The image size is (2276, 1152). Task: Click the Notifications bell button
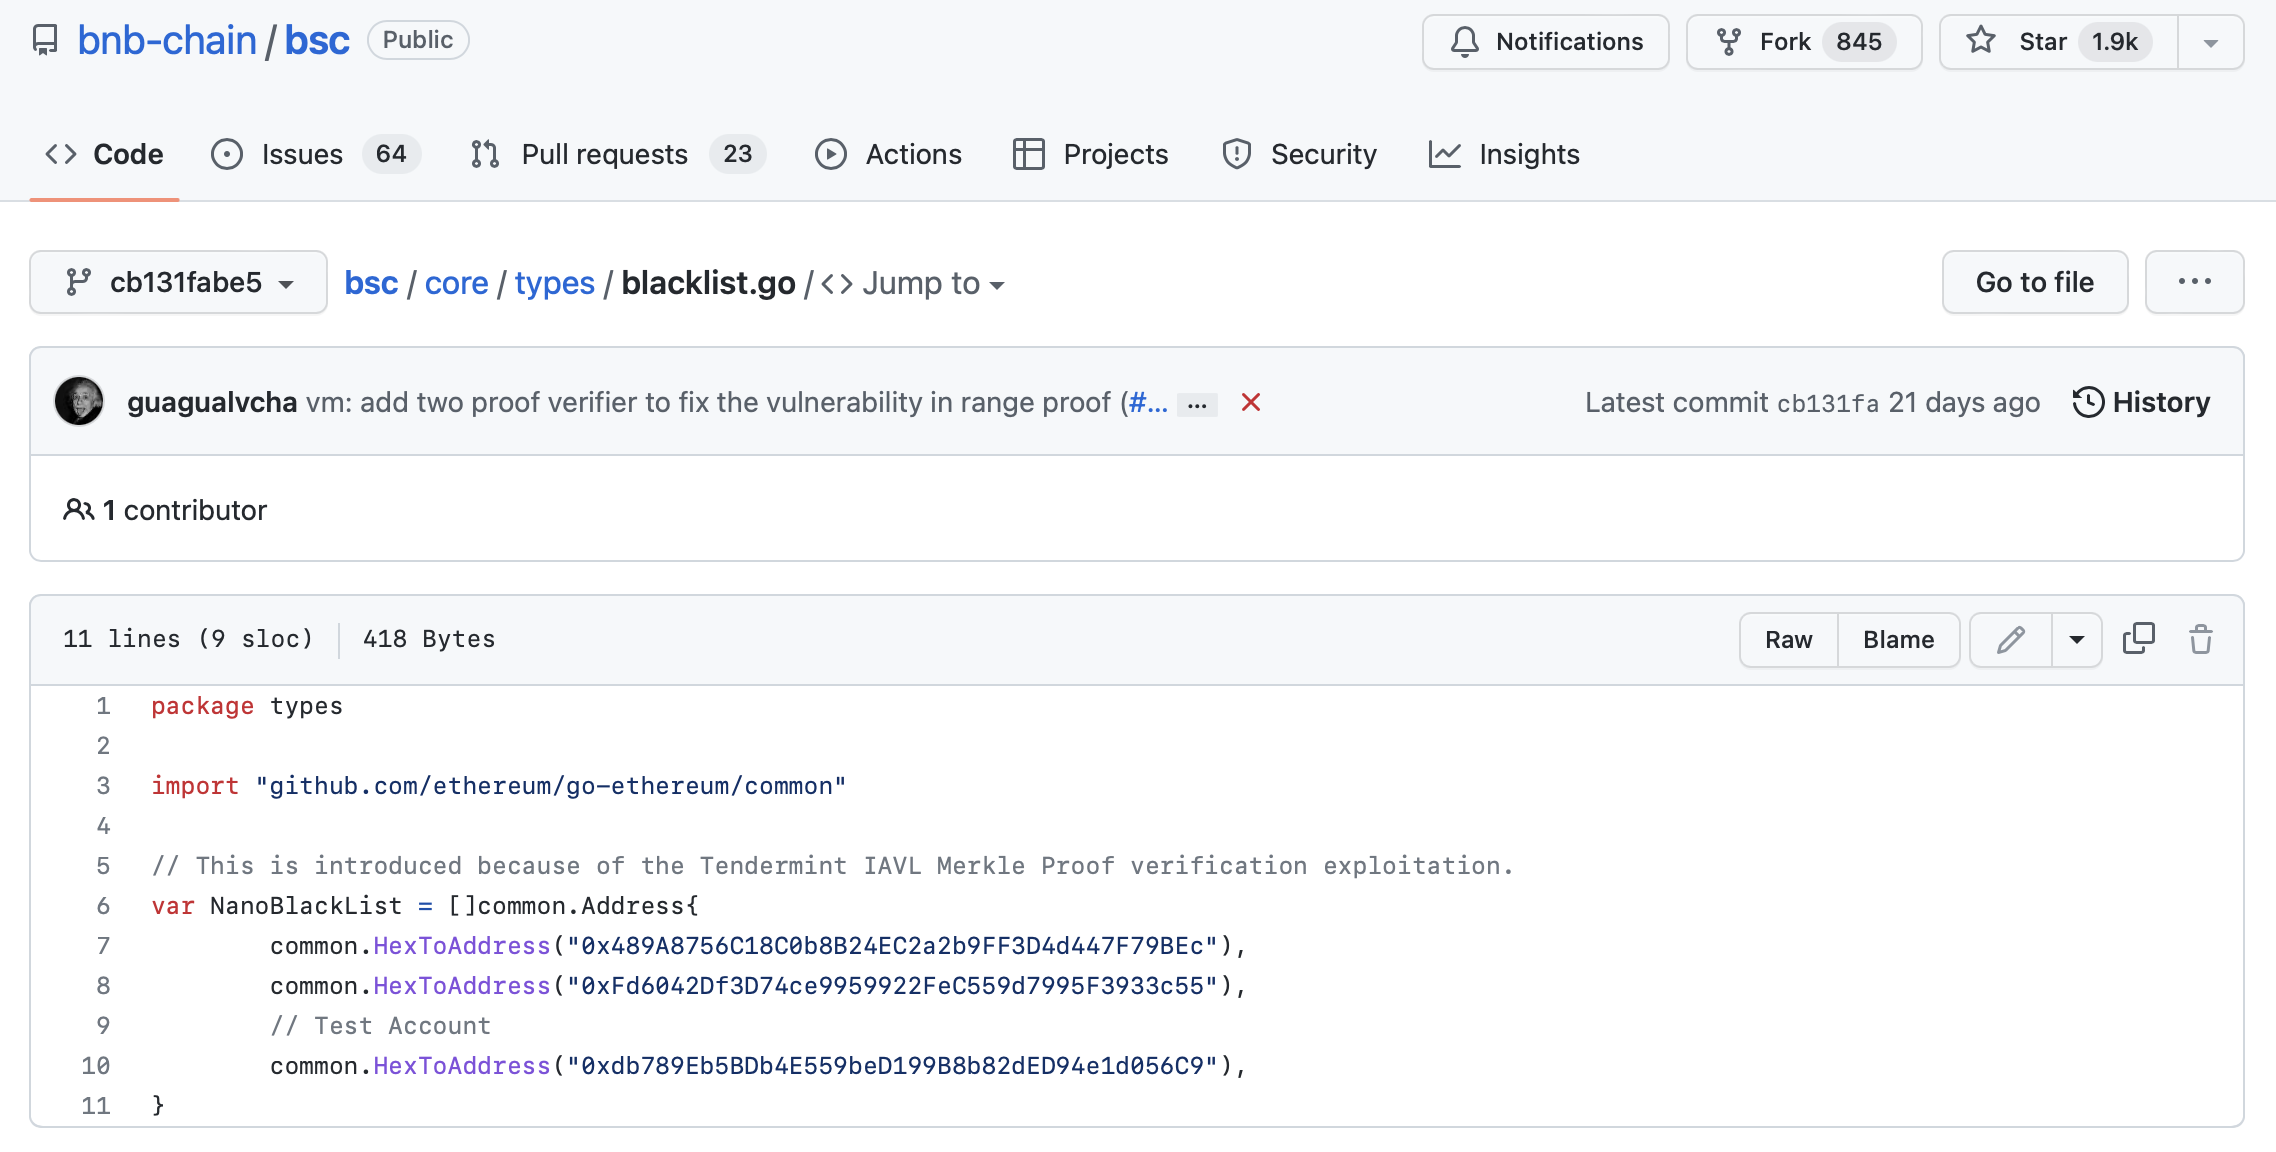coord(1545,42)
